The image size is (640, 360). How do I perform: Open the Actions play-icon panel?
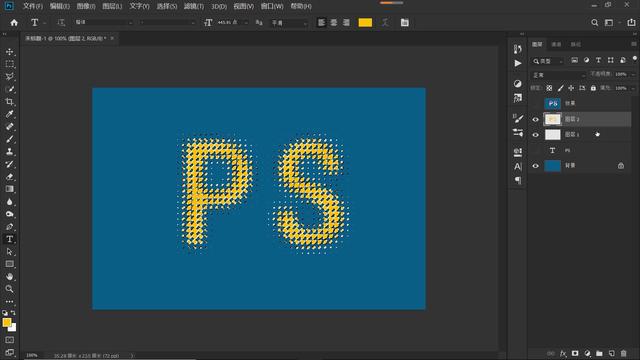tap(518, 63)
